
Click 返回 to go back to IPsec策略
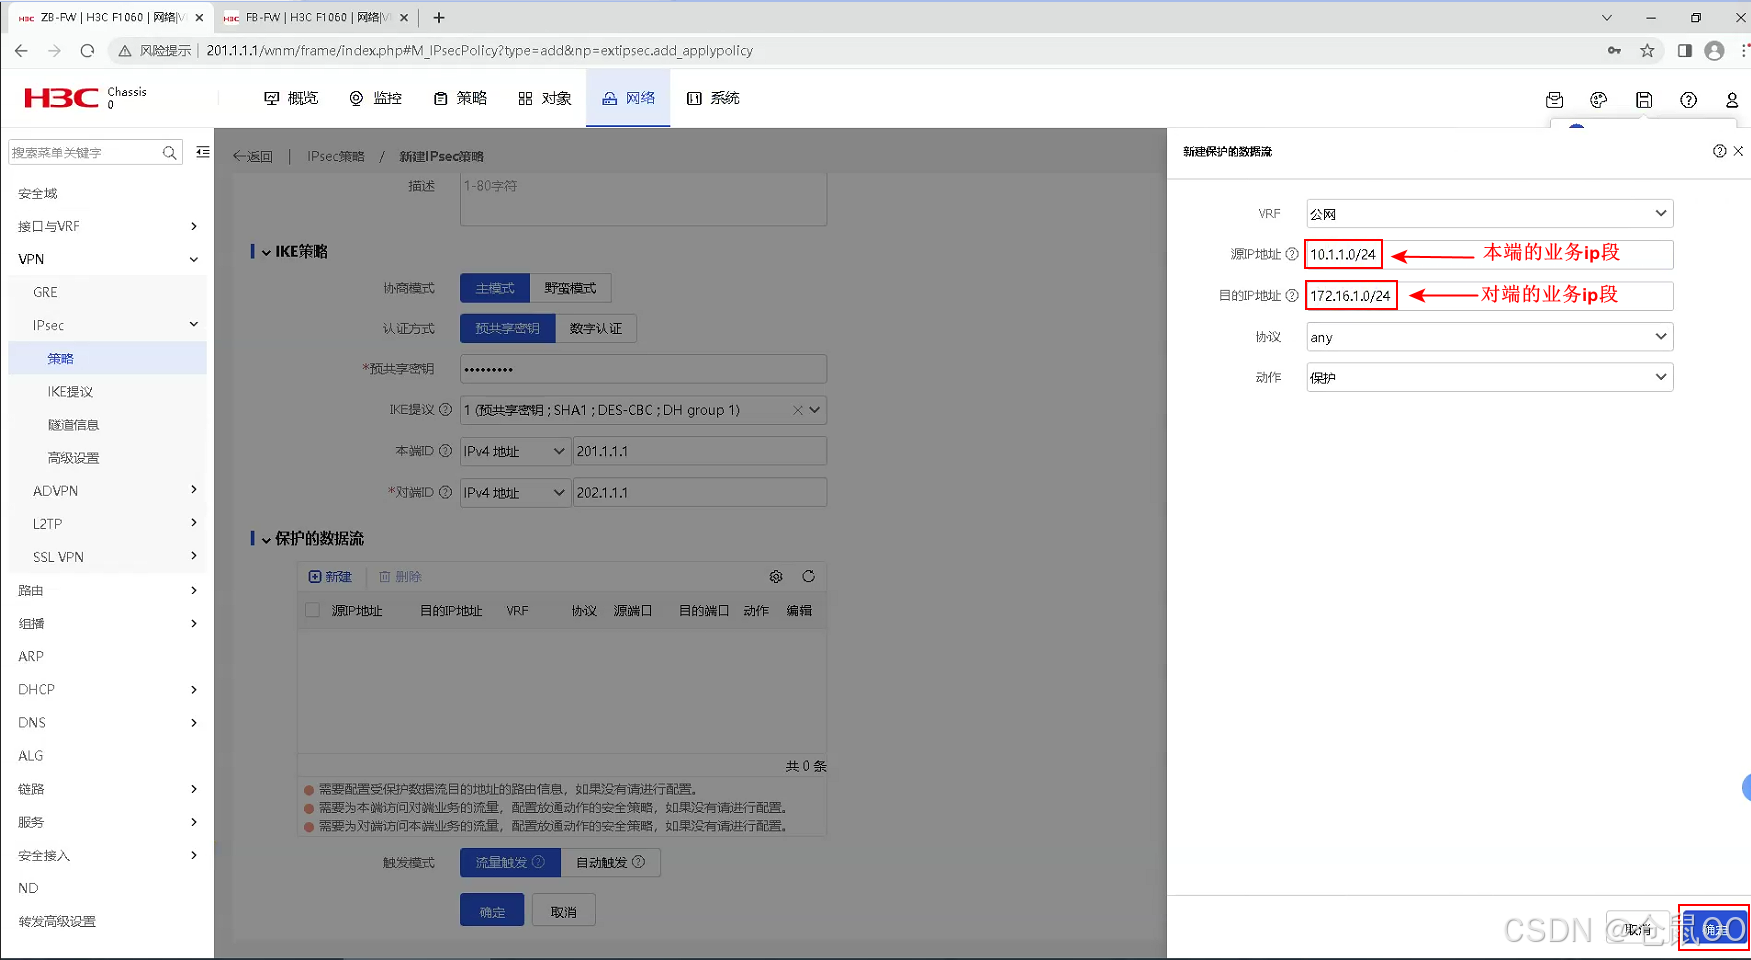(x=253, y=156)
